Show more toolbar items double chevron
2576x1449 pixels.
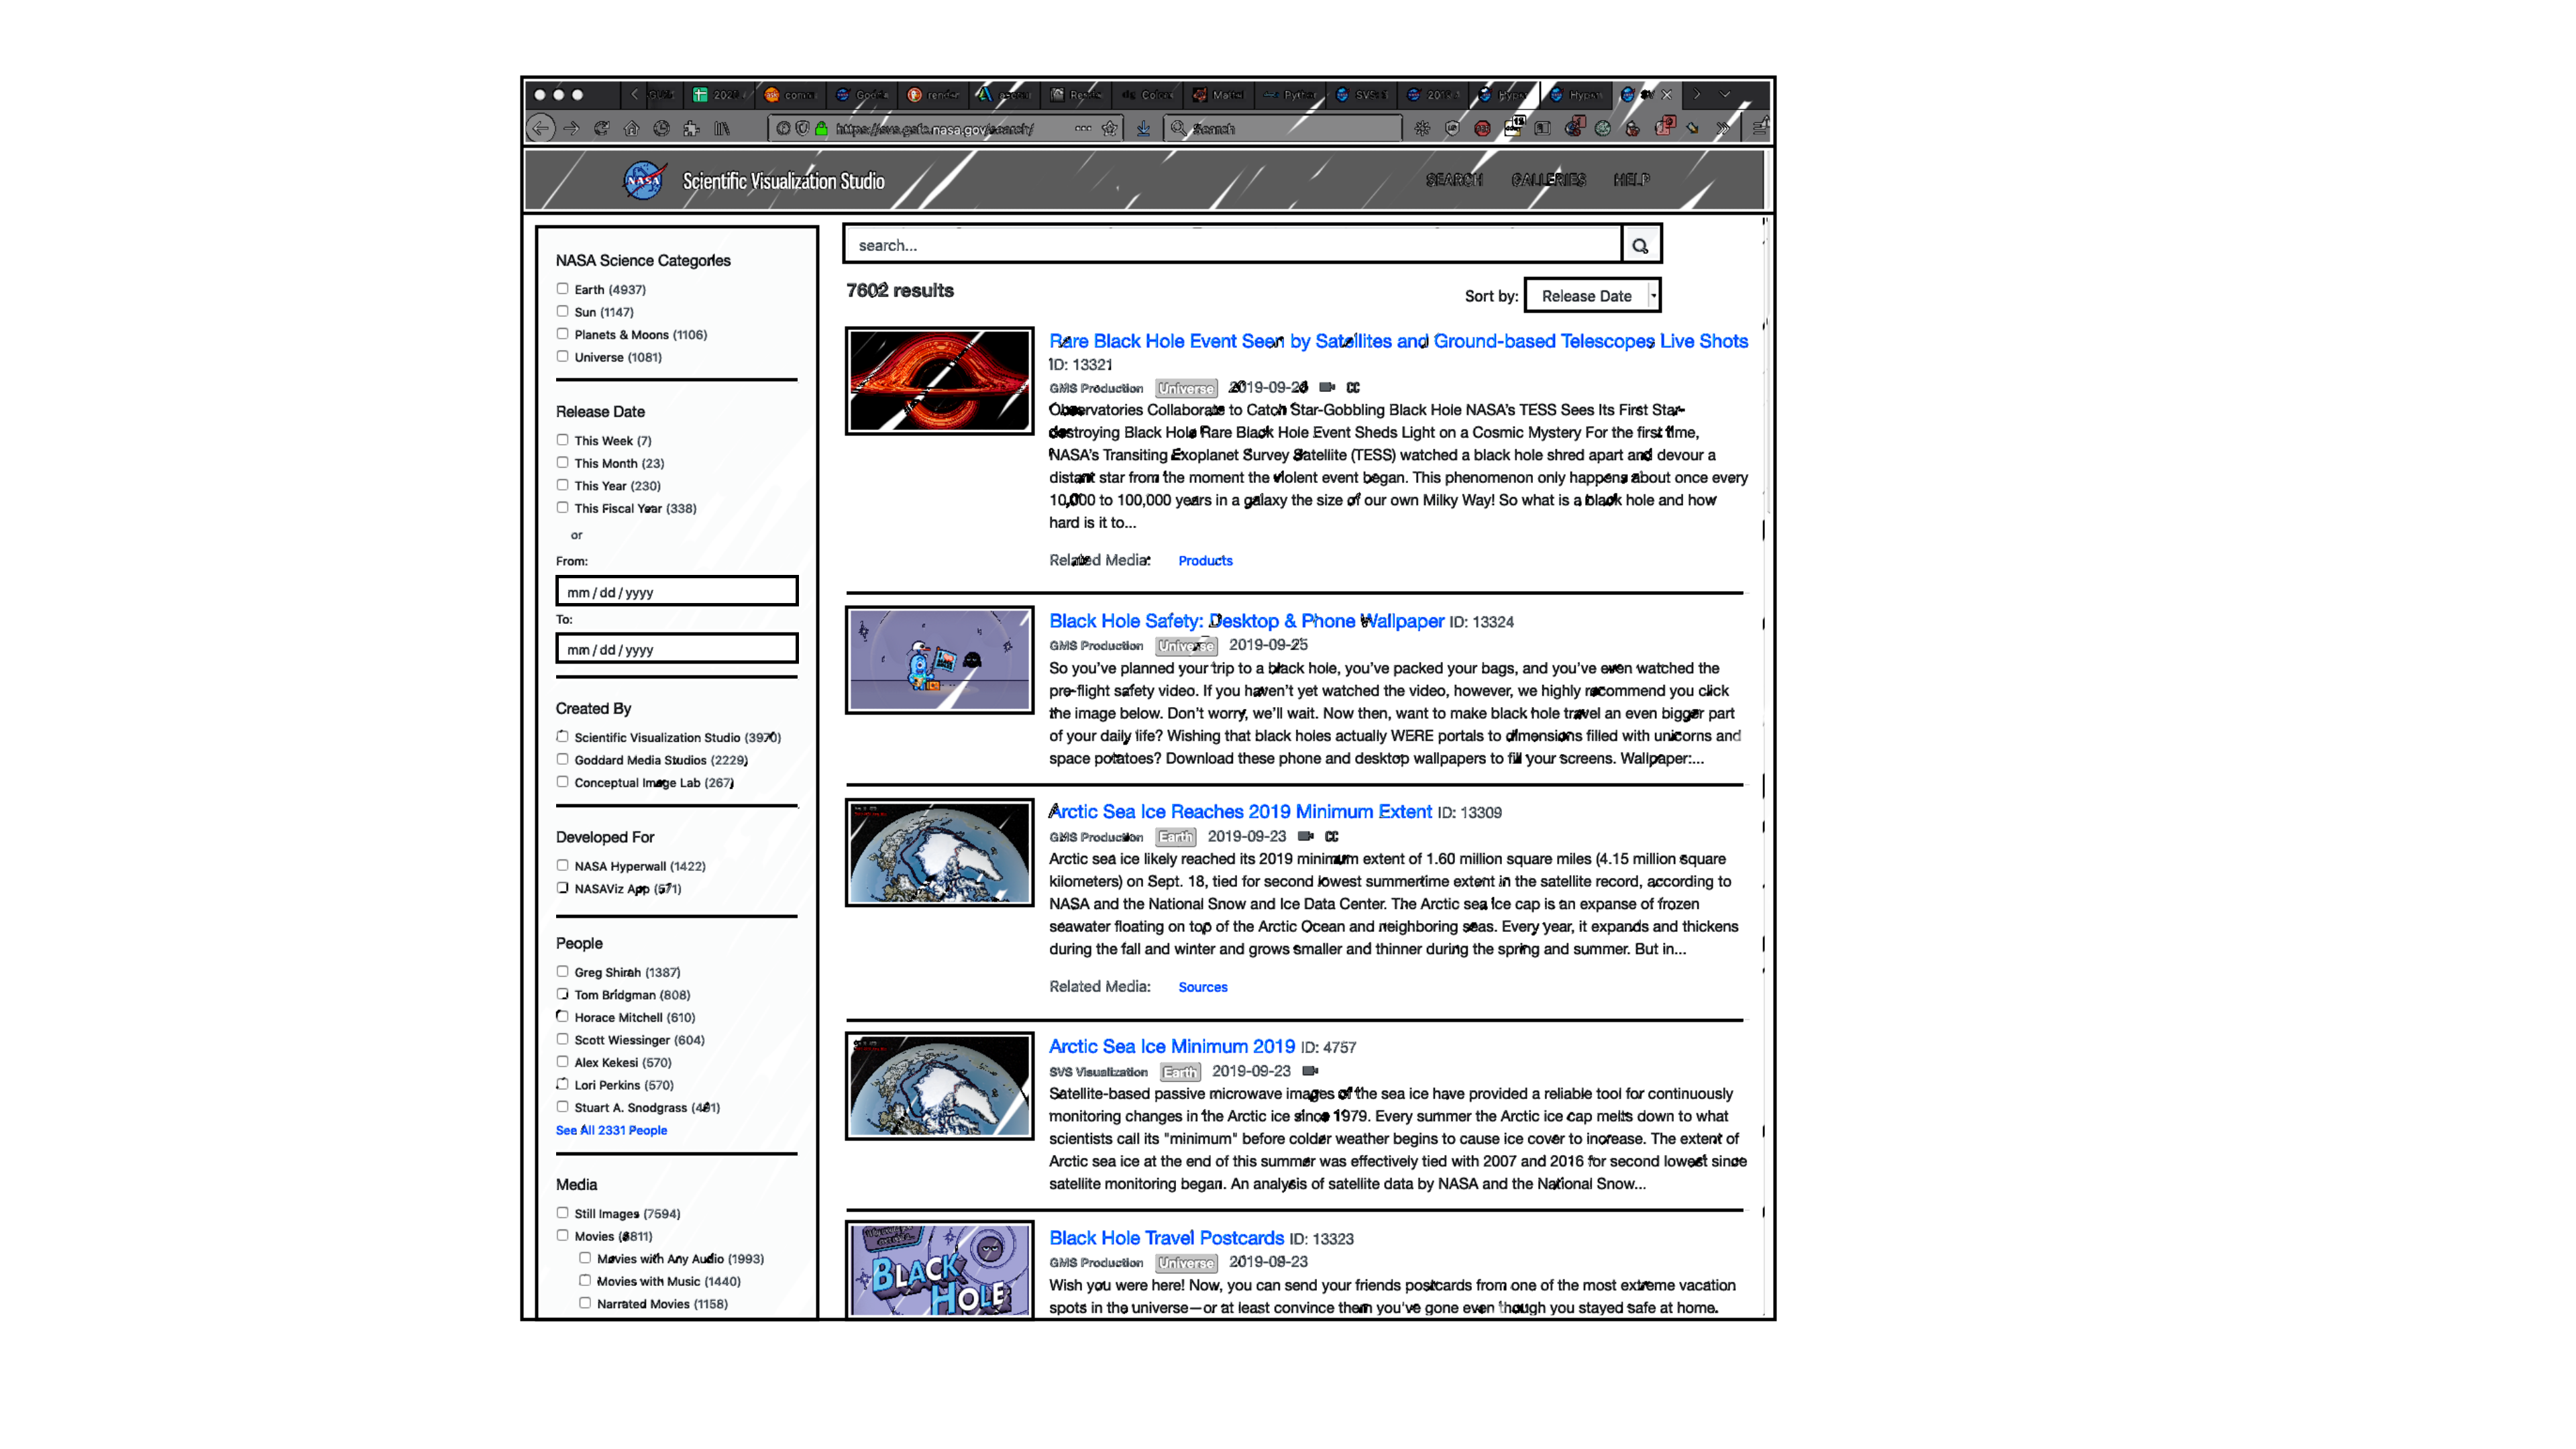click(x=1723, y=128)
